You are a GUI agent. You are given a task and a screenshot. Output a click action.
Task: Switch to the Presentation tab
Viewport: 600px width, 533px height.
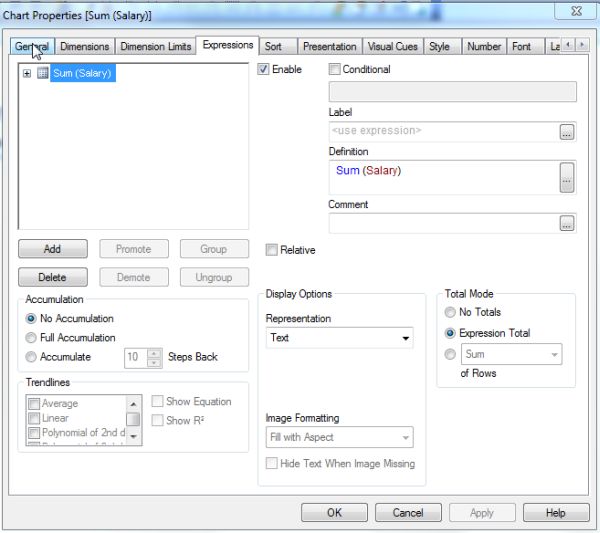[x=329, y=47]
